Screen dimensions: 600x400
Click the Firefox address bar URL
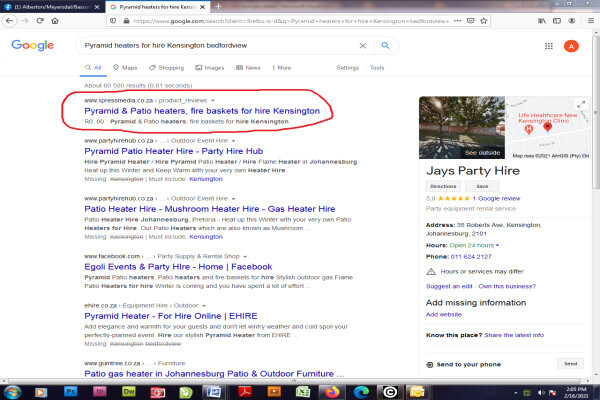coord(291,21)
